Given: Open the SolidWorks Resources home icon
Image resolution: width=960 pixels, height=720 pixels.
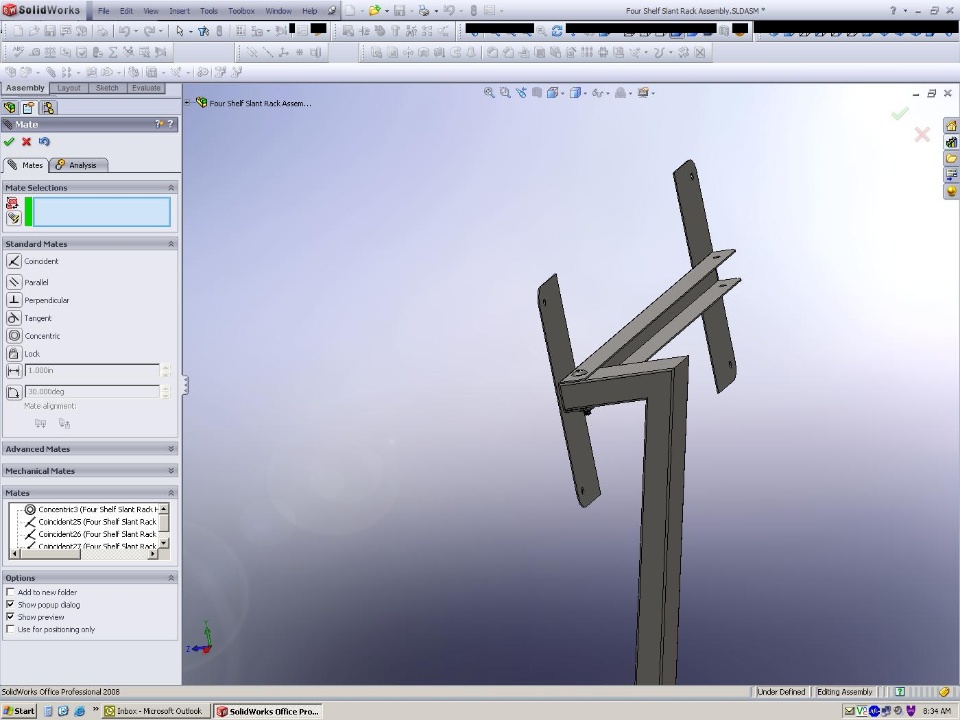Looking at the screenshot, I should click(x=951, y=126).
